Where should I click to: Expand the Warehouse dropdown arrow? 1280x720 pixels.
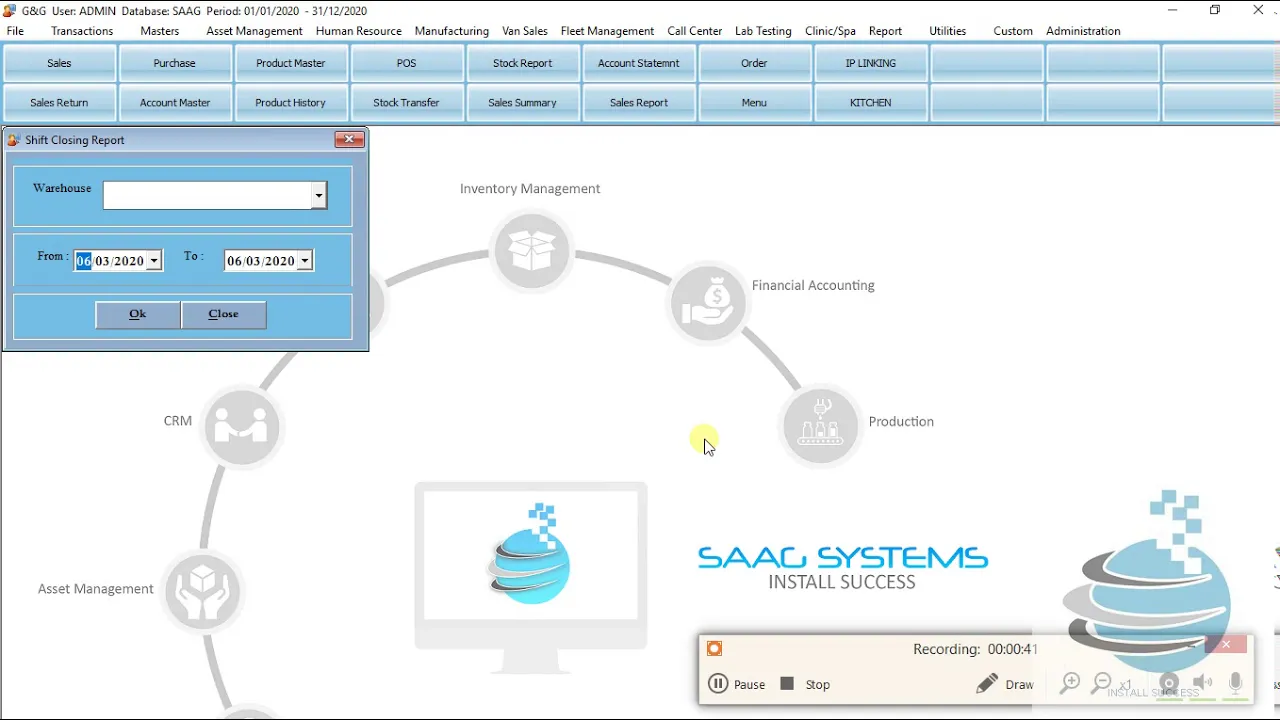click(x=319, y=195)
